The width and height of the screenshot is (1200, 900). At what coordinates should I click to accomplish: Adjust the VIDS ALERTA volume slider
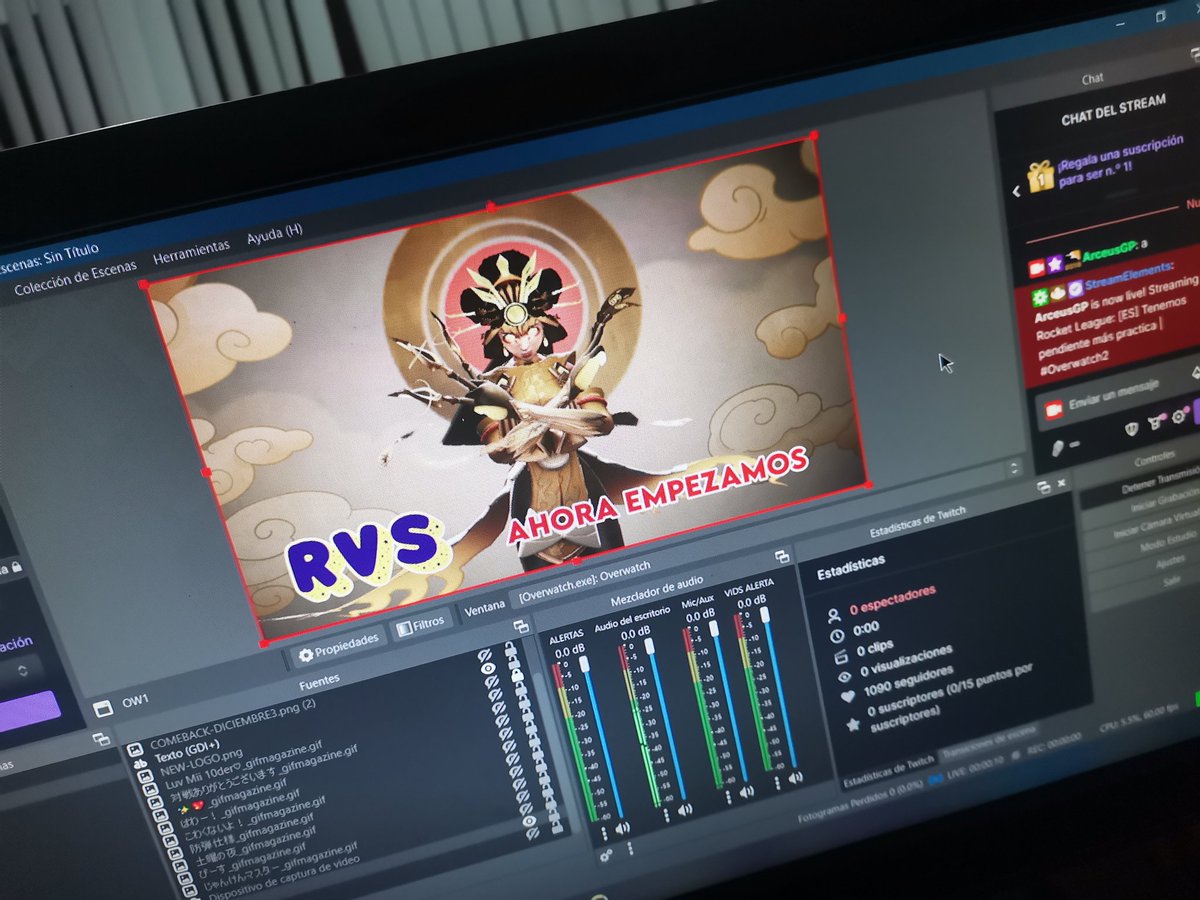[x=780, y=686]
